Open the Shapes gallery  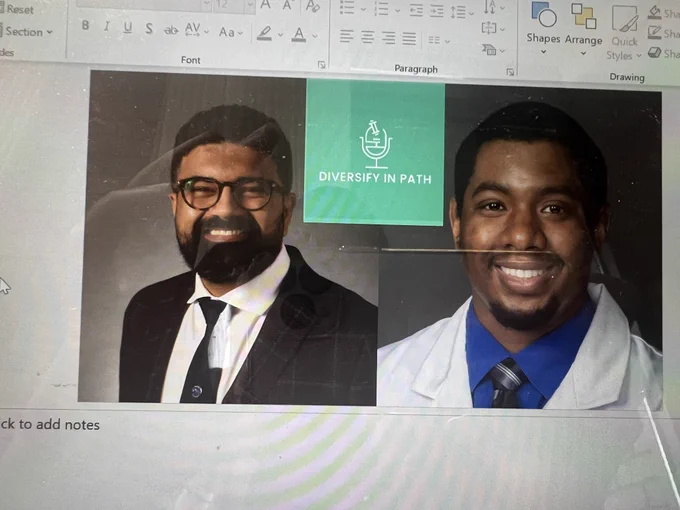tap(543, 29)
